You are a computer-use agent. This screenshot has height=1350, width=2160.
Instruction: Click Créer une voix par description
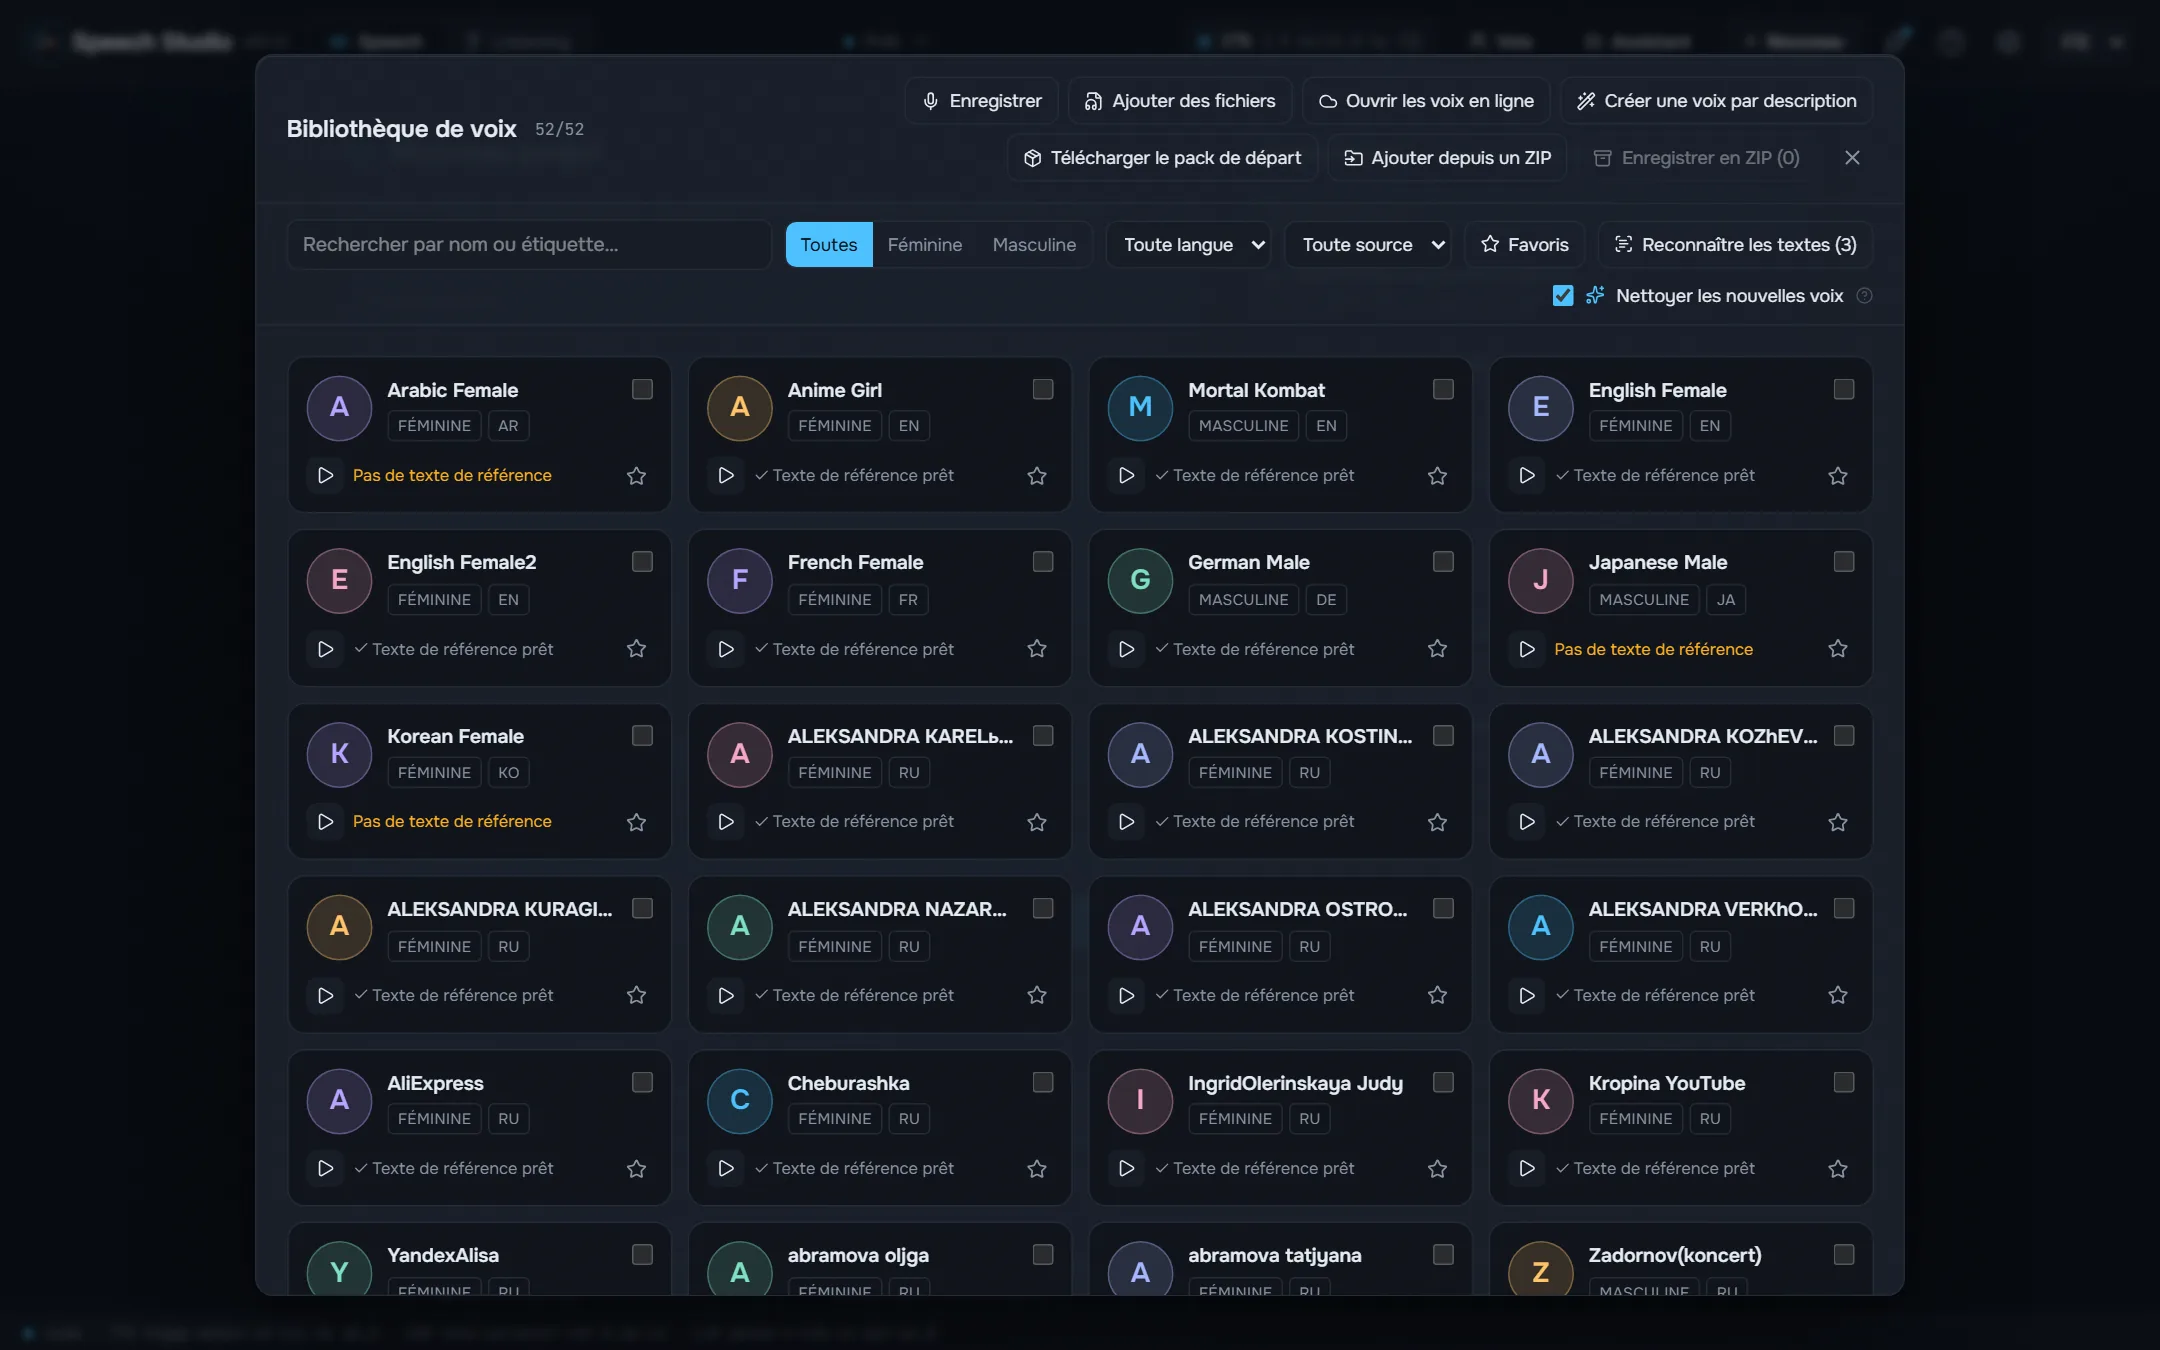coord(1716,101)
